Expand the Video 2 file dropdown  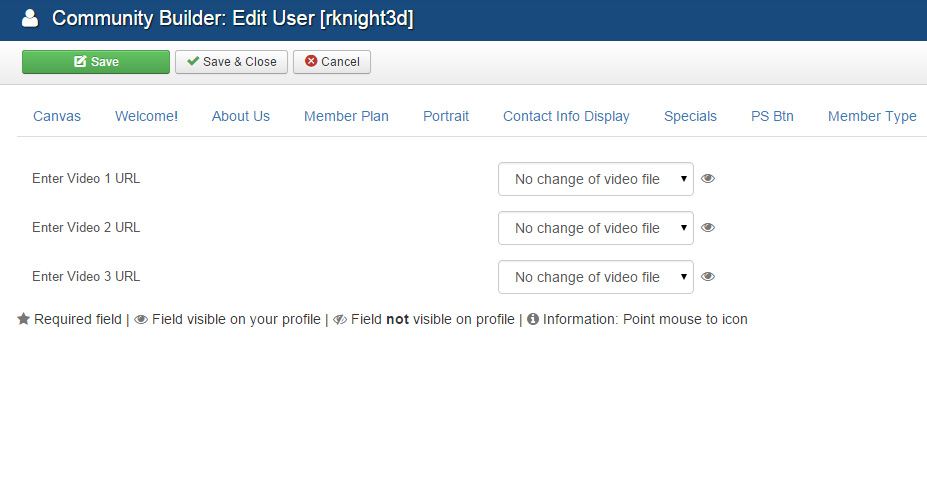[596, 228]
